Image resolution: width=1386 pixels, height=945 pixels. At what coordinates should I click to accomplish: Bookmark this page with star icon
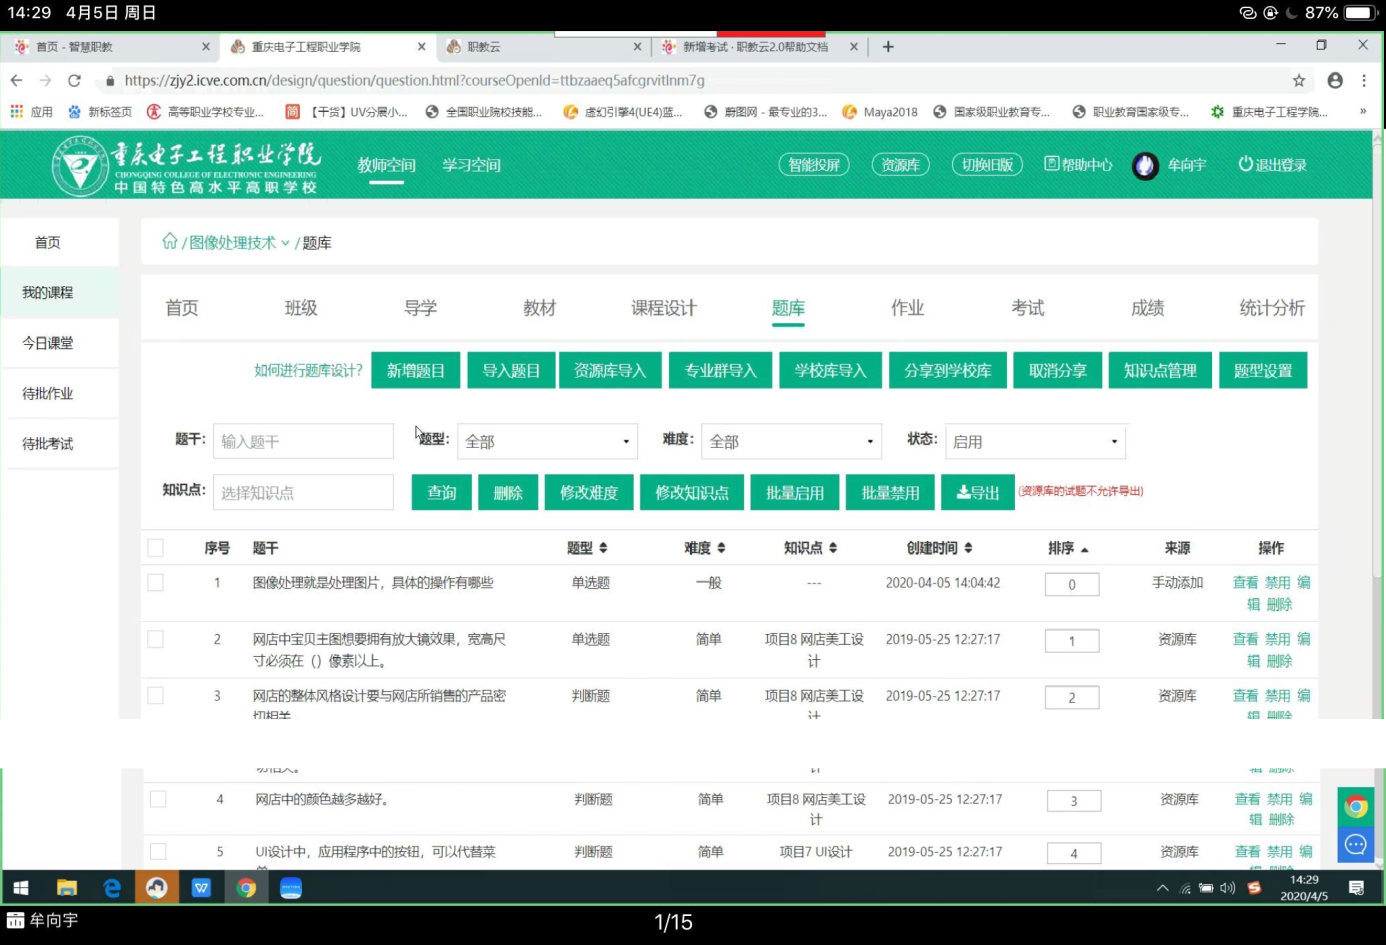pos(1299,80)
